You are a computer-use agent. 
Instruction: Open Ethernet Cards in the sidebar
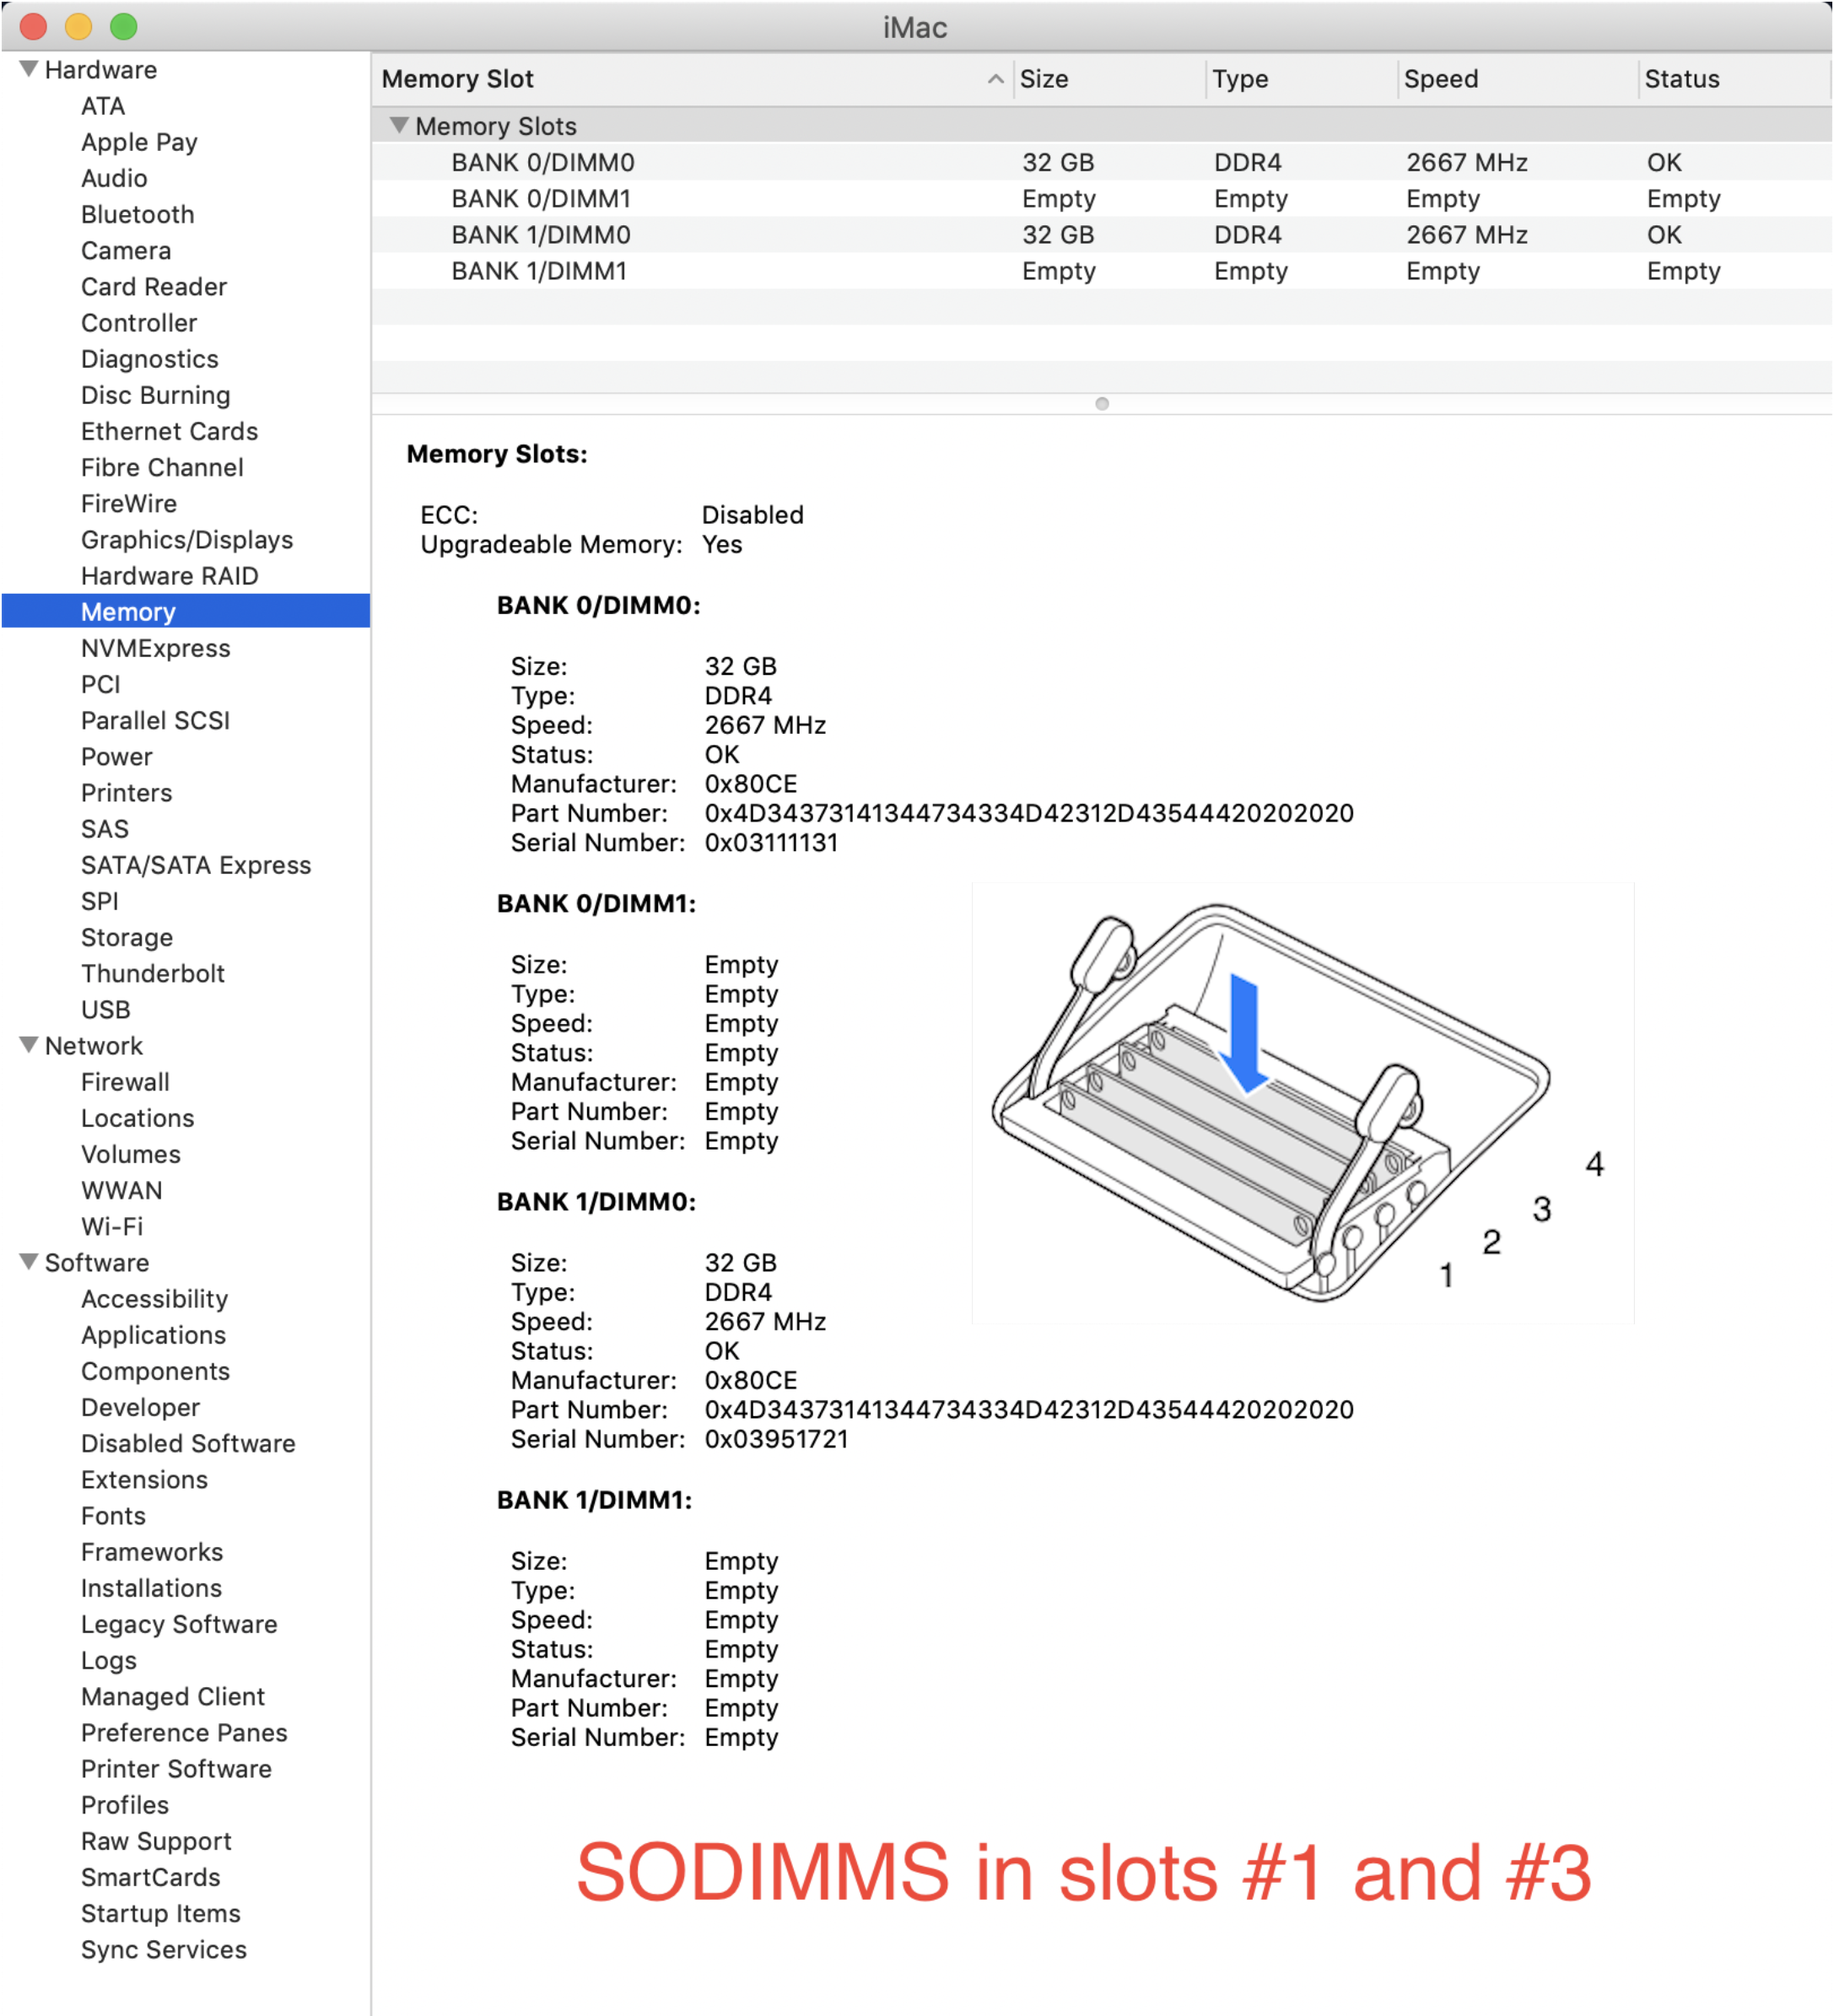click(x=170, y=431)
